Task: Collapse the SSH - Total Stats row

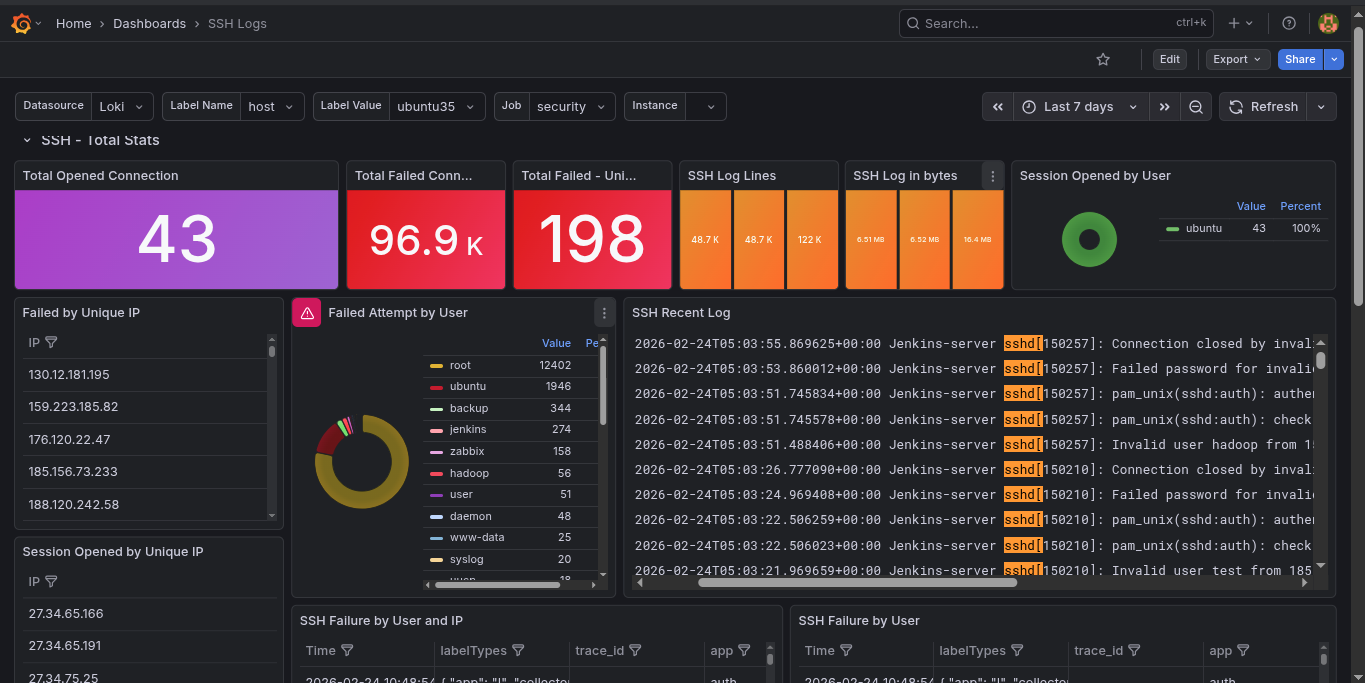Action: pyautogui.click(x=25, y=140)
